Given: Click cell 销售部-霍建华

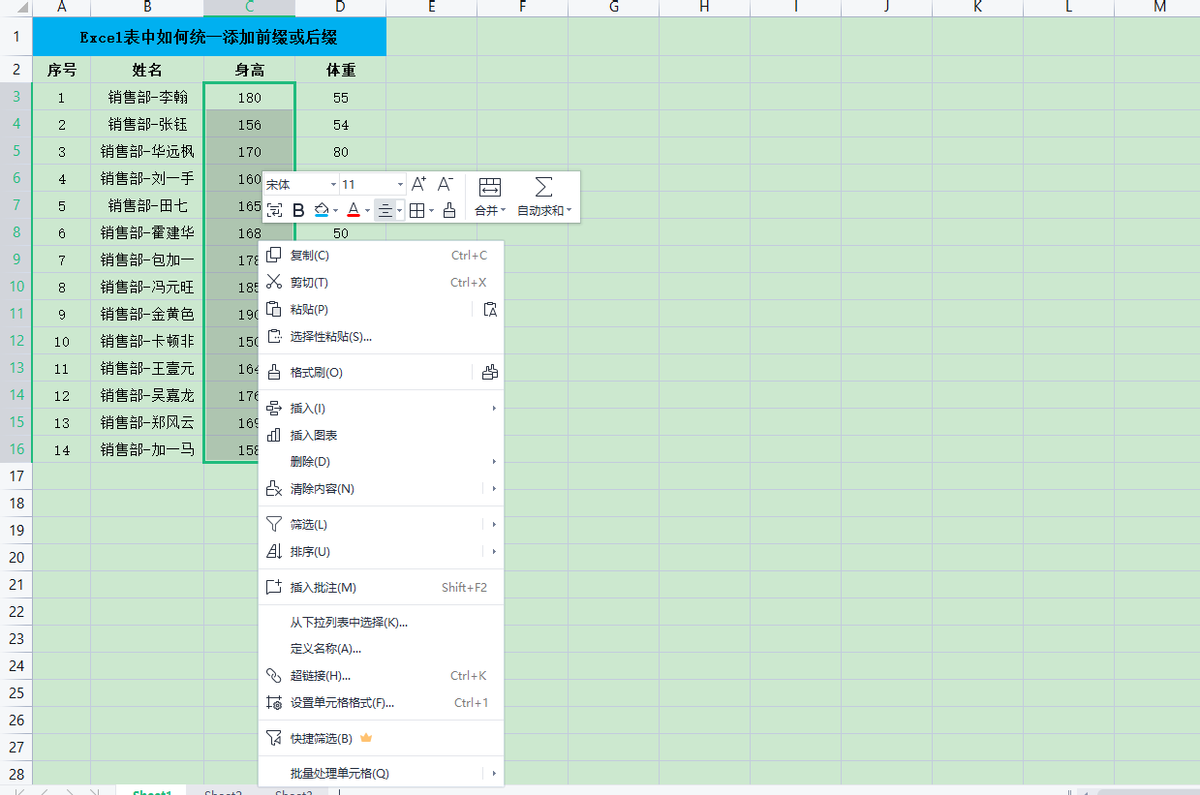Looking at the screenshot, I should pyautogui.click(x=147, y=233).
